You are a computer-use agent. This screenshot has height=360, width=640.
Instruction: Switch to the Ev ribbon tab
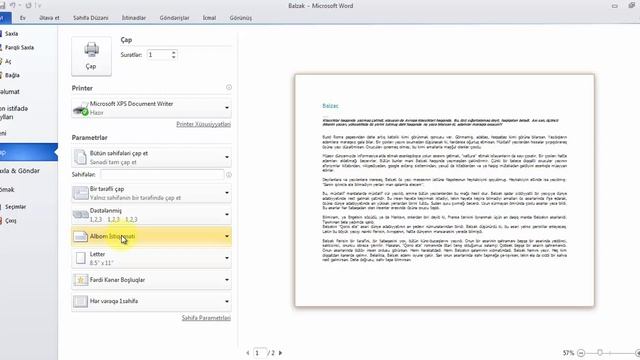coord(23,18)
